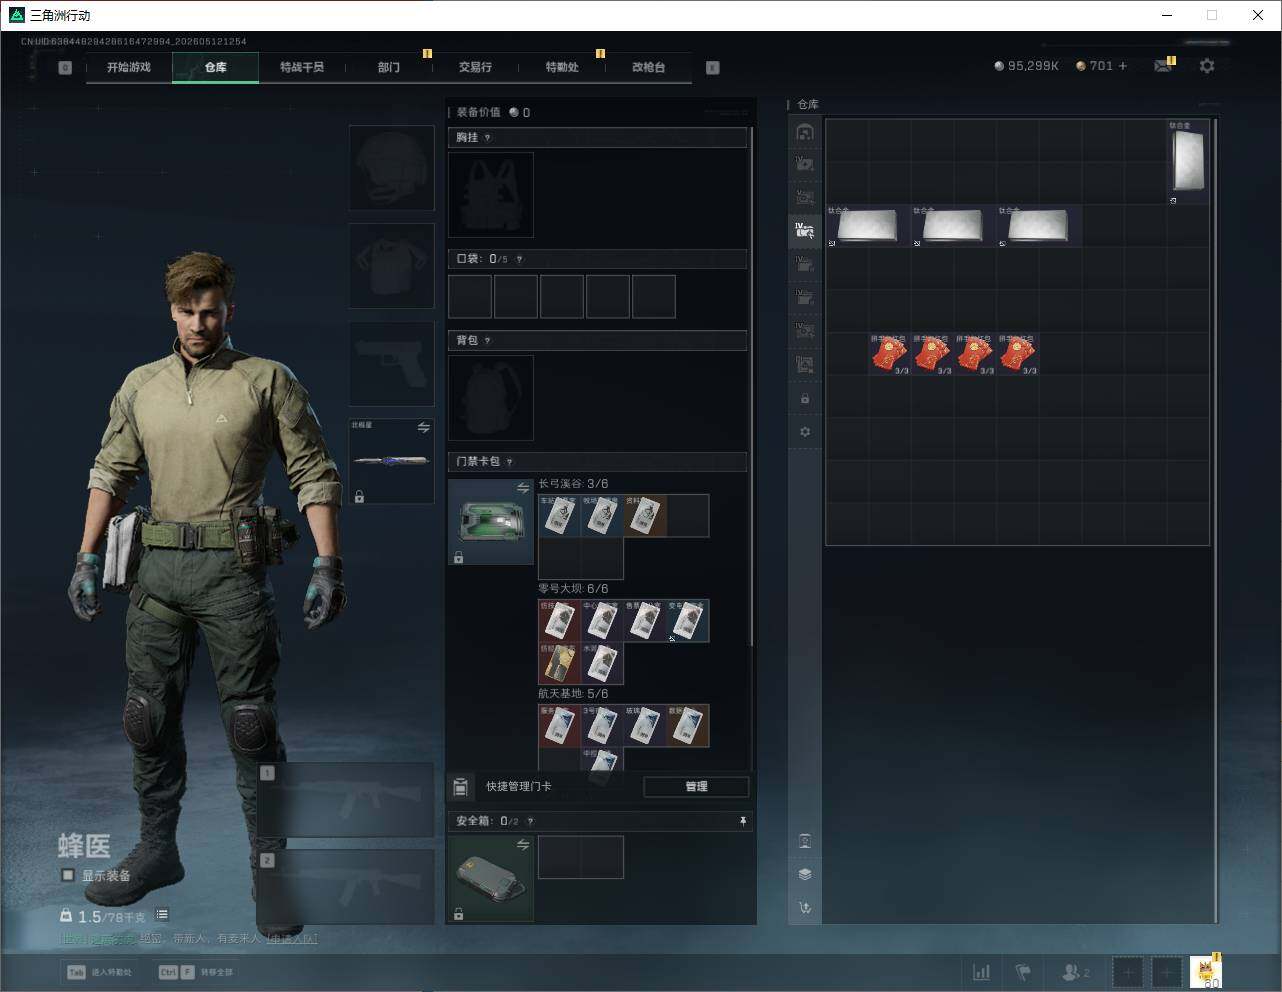Swap the melee knife using the swap arrows
This screenshot has height=992, width=1282.
point(423,428)
